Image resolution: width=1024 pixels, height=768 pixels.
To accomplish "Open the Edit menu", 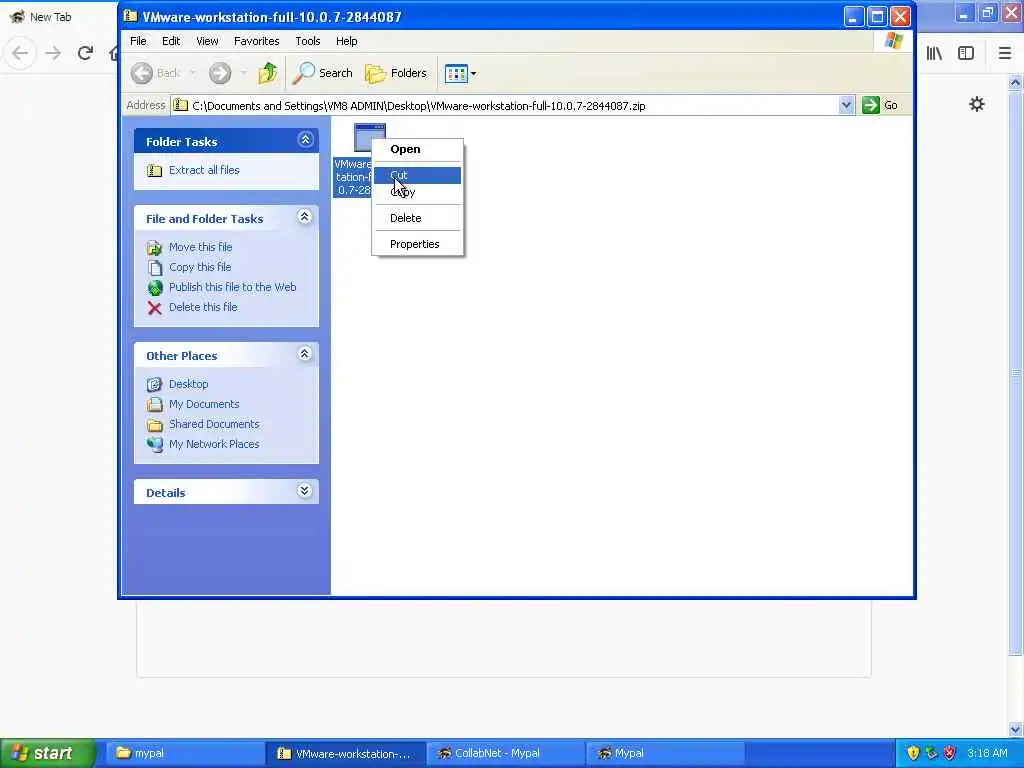I will coord(170,41).
